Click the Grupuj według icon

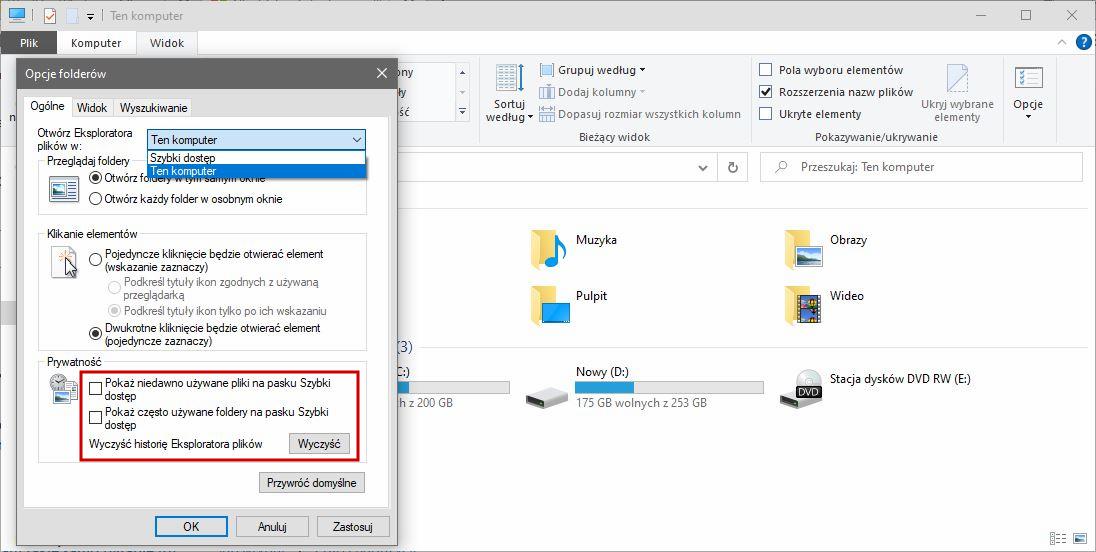[547, 70]
